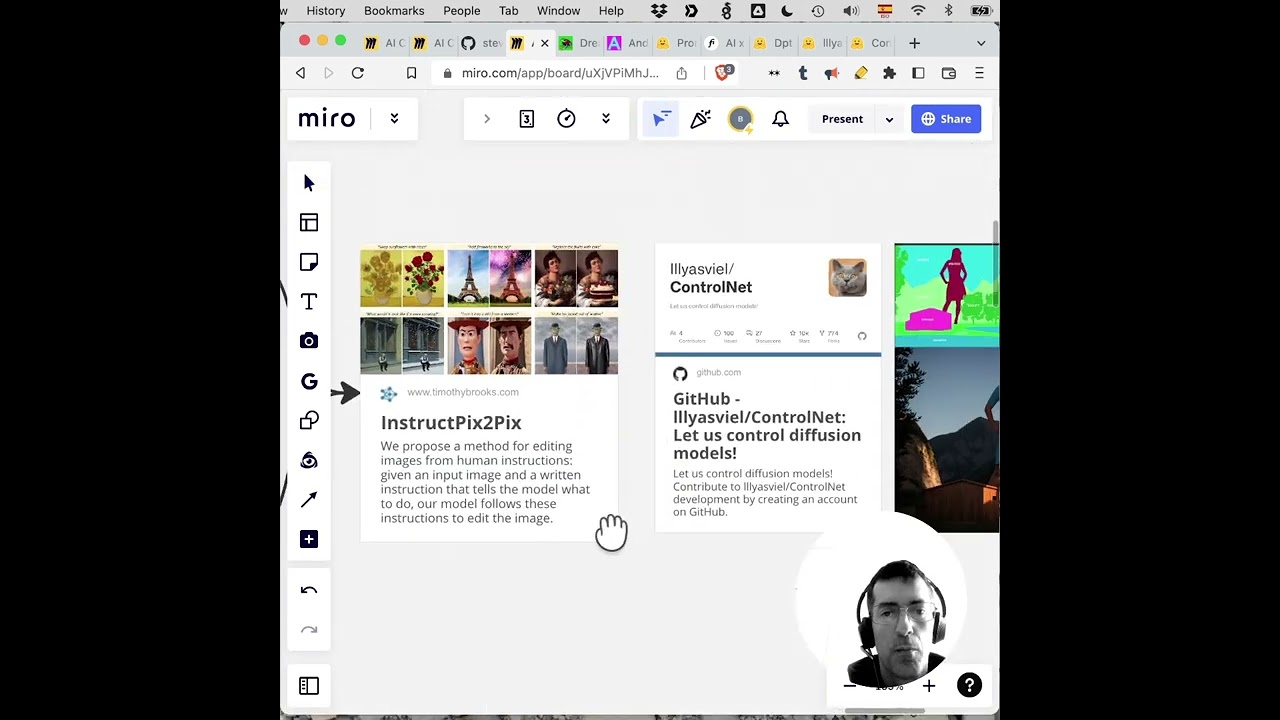
Task: Click the ControlNet repository preview image
Action: tap(768, 298)
